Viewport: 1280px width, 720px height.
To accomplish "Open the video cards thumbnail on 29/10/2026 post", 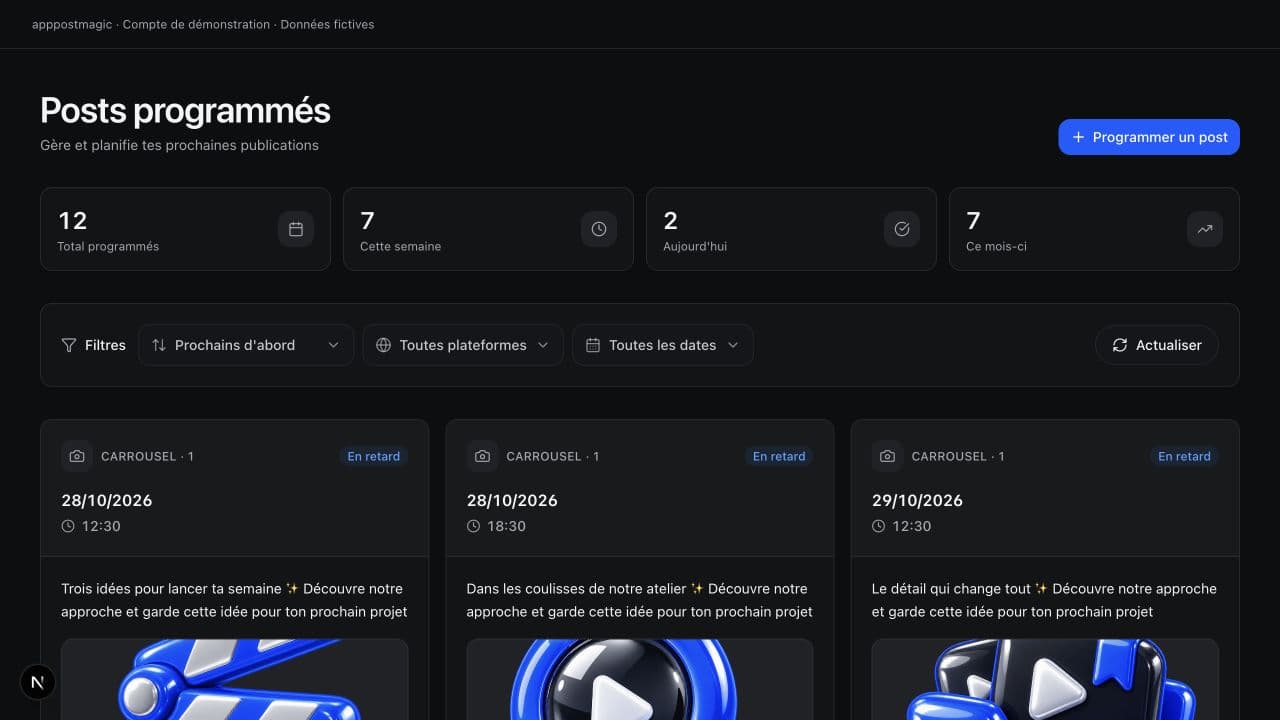I will click(1045, 679).
